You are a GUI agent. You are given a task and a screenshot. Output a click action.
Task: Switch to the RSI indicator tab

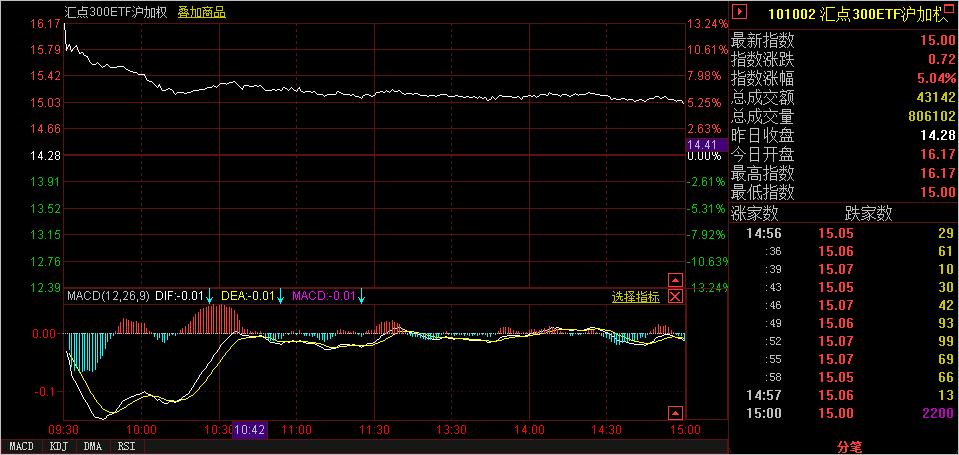127,446
